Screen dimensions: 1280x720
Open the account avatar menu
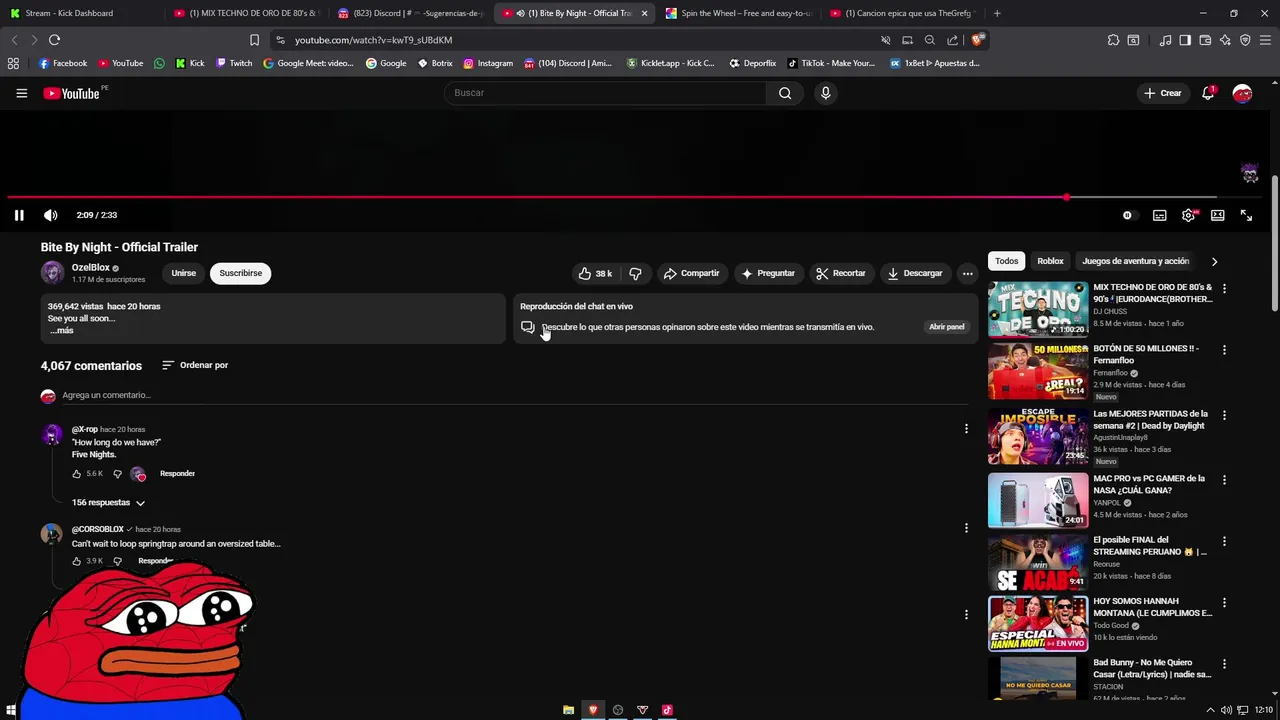point(1242,93)
